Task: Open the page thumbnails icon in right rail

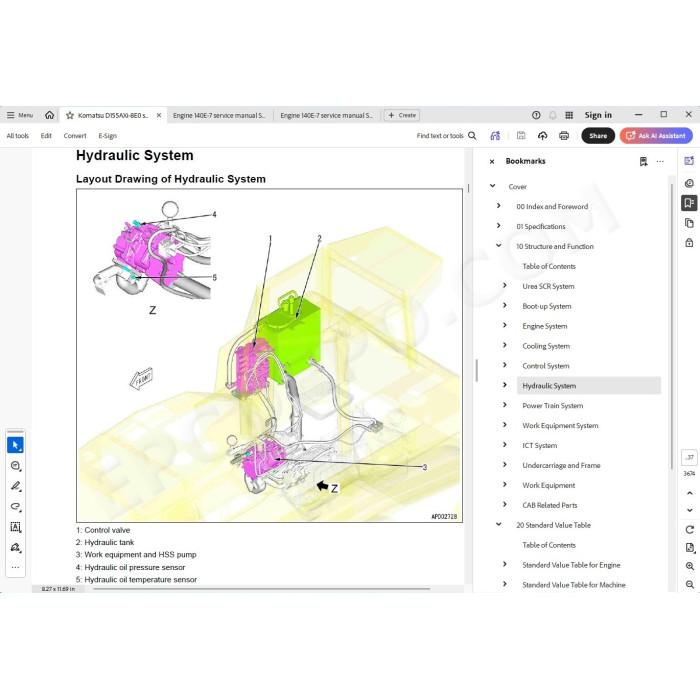Action: click(689, 223)
